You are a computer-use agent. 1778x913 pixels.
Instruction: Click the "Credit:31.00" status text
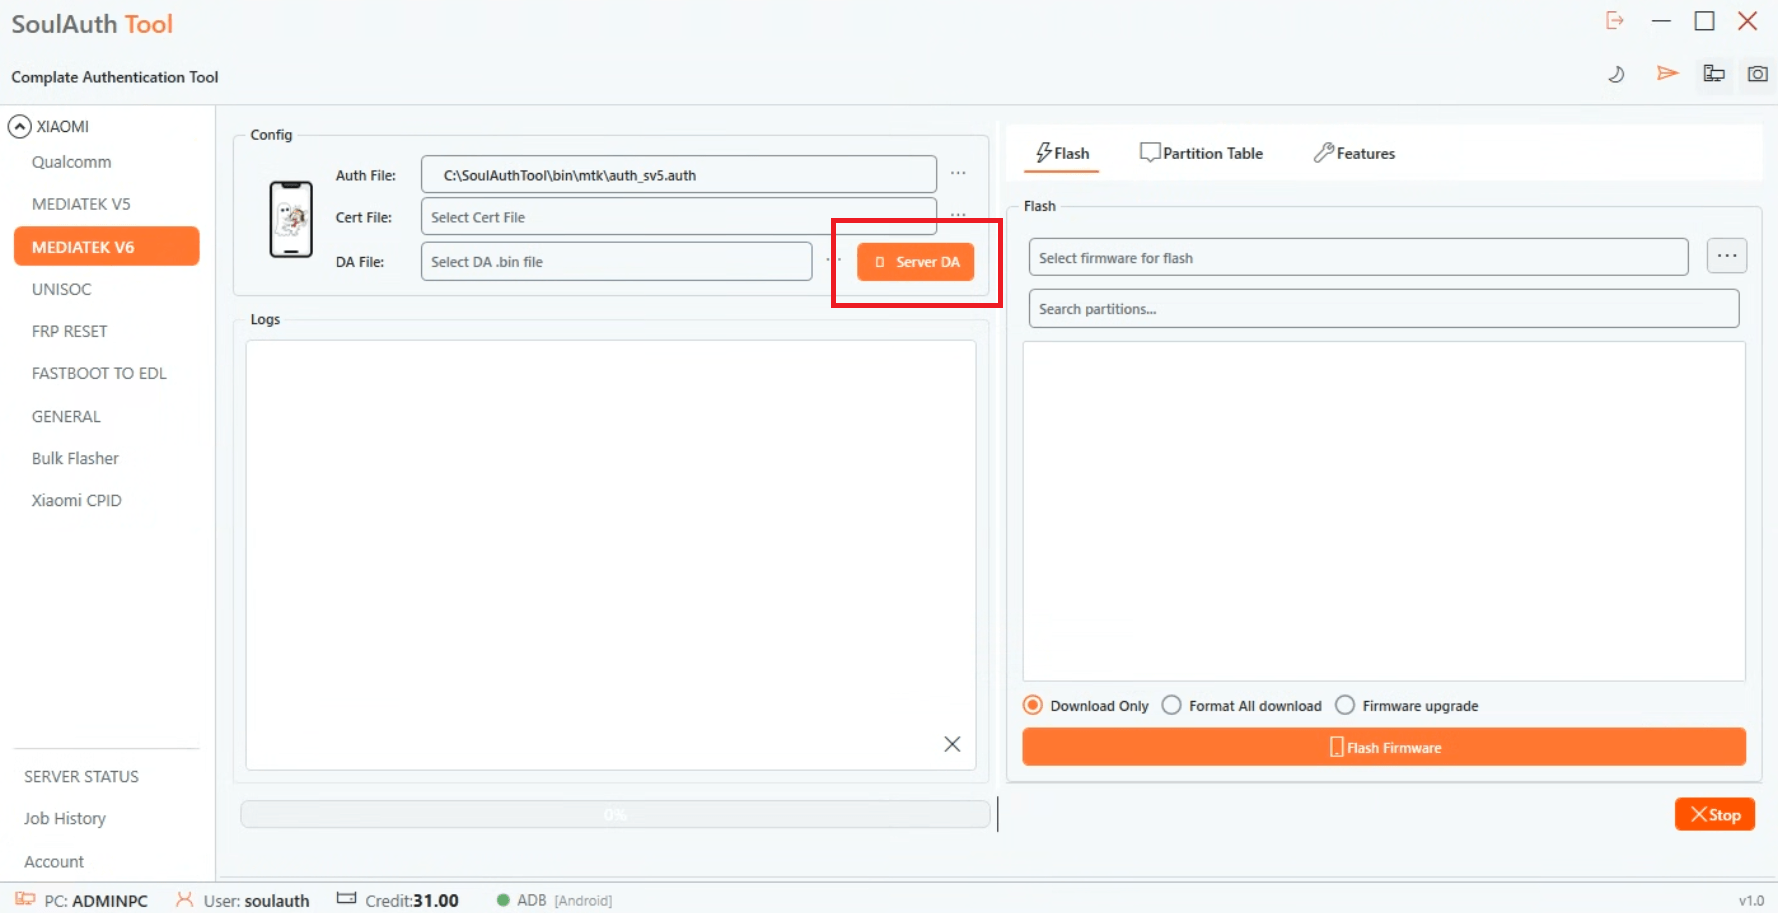point(412,900)
